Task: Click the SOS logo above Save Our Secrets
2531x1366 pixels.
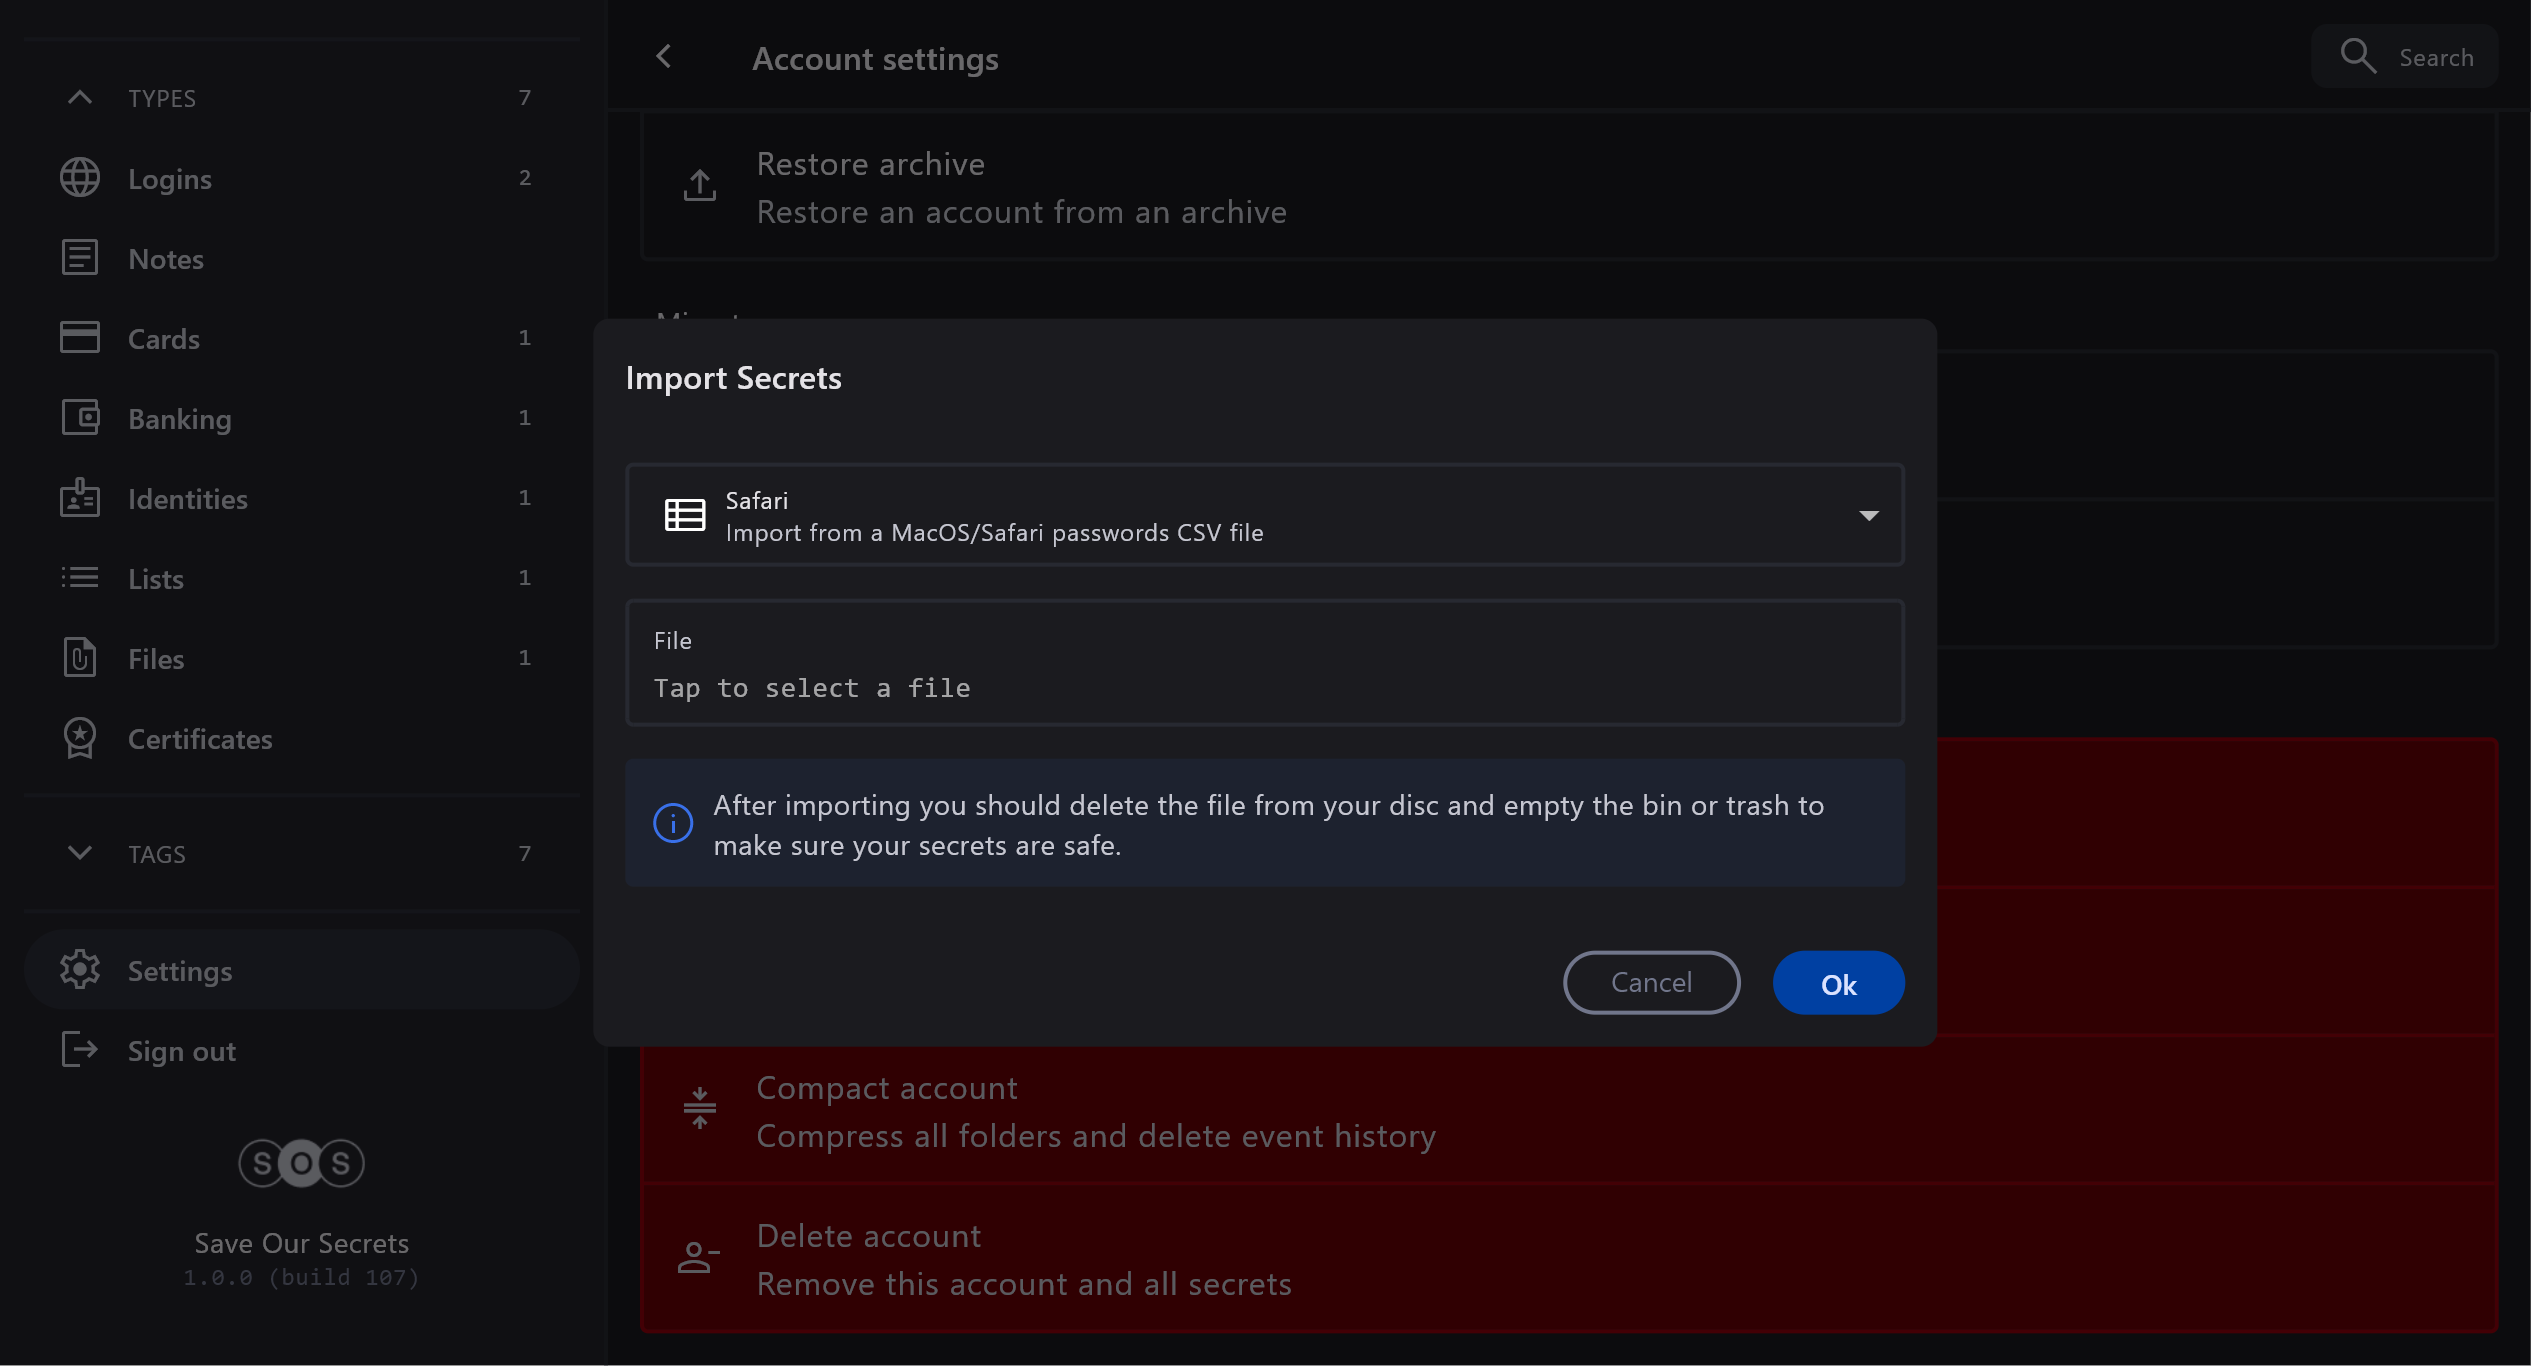Action: (x=301, y=1163)
